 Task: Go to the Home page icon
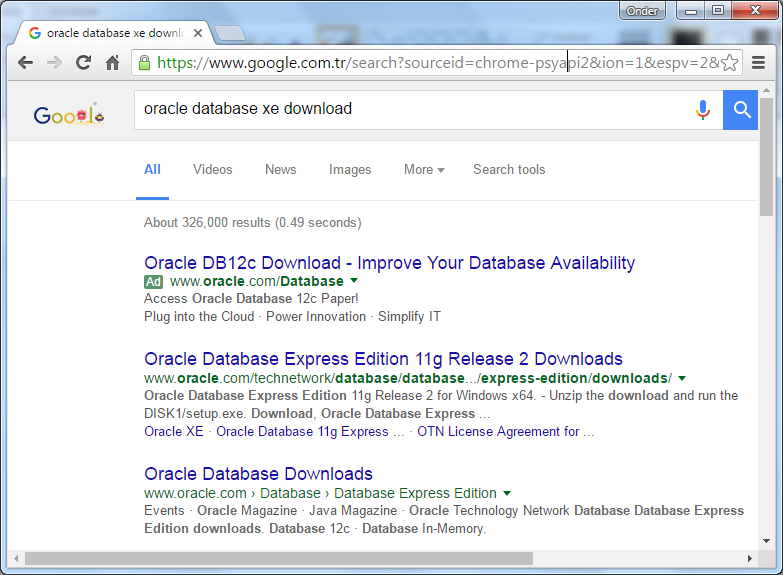click(113, 62)
